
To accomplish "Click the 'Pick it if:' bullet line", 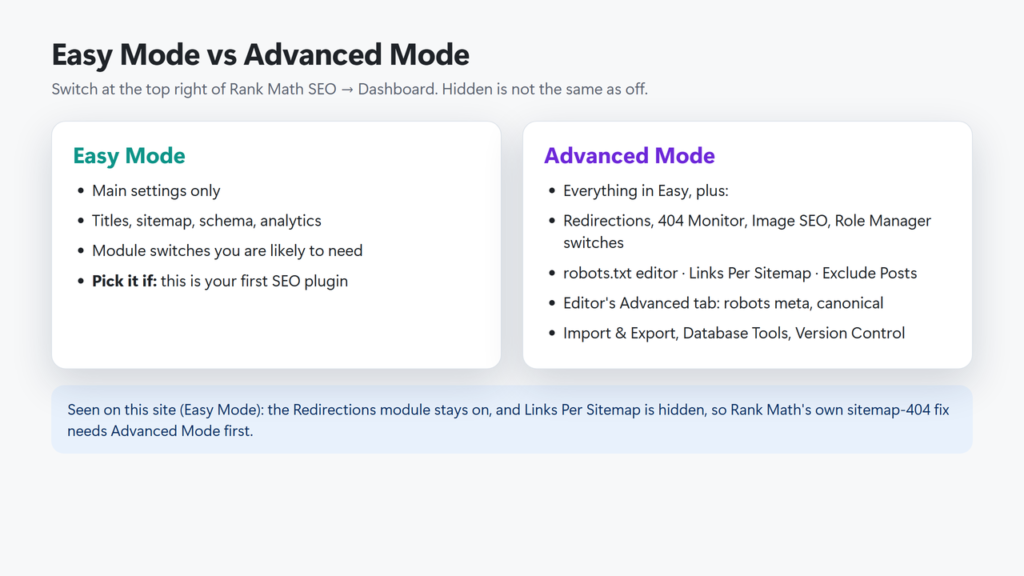I will [220, 281].
